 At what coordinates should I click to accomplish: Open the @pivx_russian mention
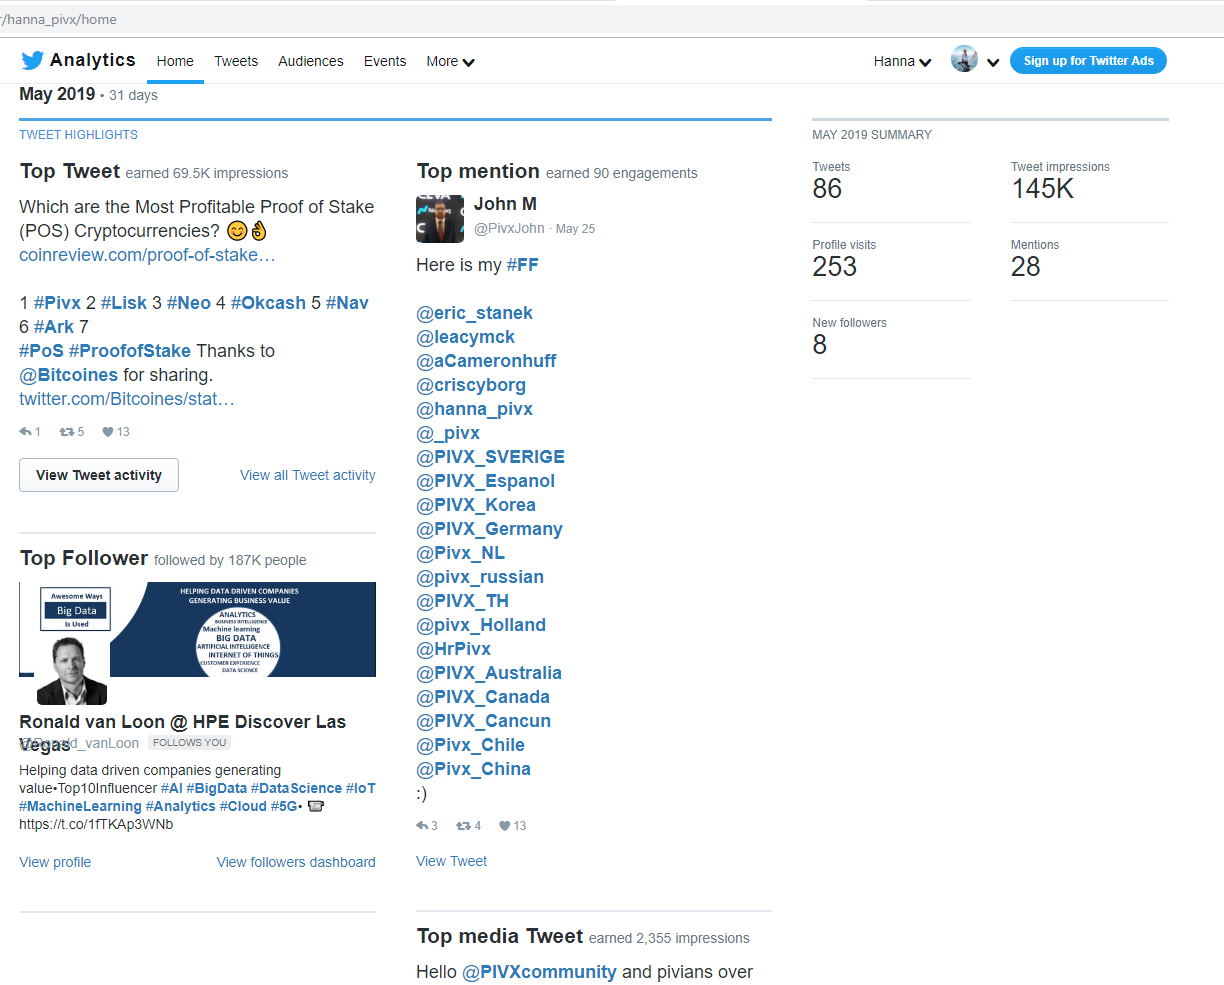coord(480,577)
